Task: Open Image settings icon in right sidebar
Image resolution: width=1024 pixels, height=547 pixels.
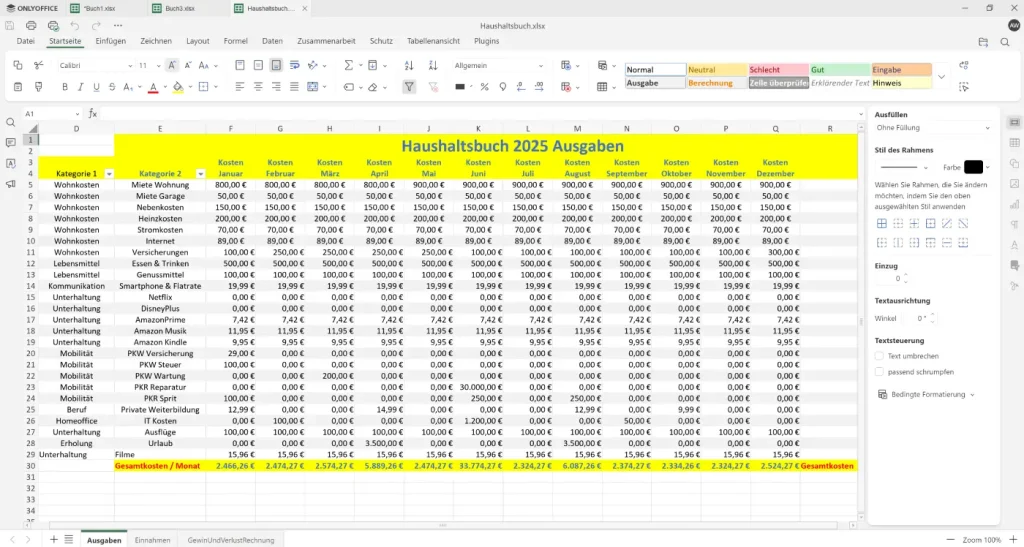Action: [x=1014, y=184]
